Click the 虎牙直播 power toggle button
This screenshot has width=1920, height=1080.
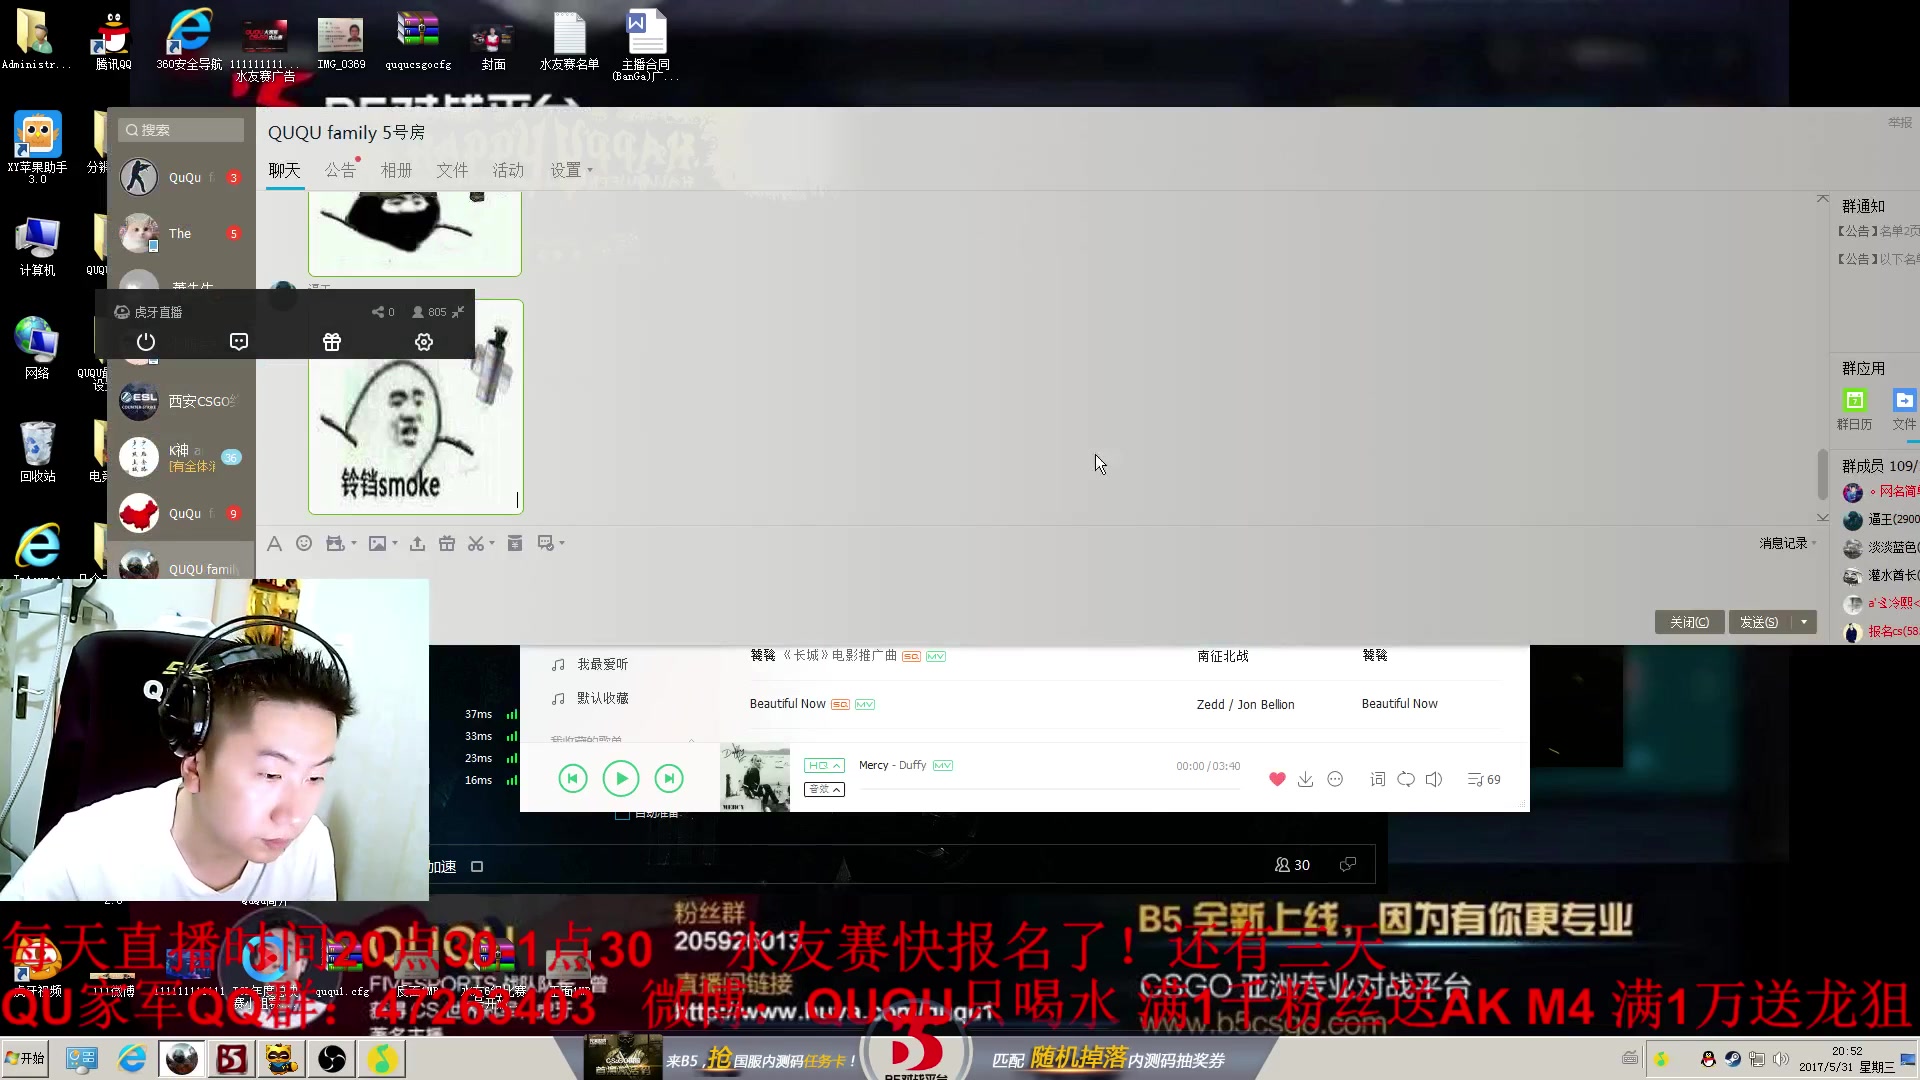click(145, 342)
